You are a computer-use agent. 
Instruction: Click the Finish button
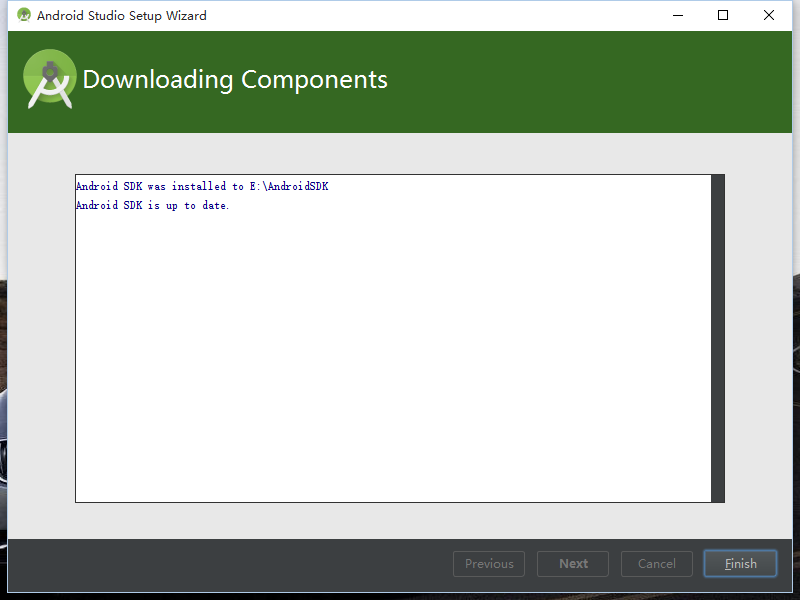click(x=740, y=564)
